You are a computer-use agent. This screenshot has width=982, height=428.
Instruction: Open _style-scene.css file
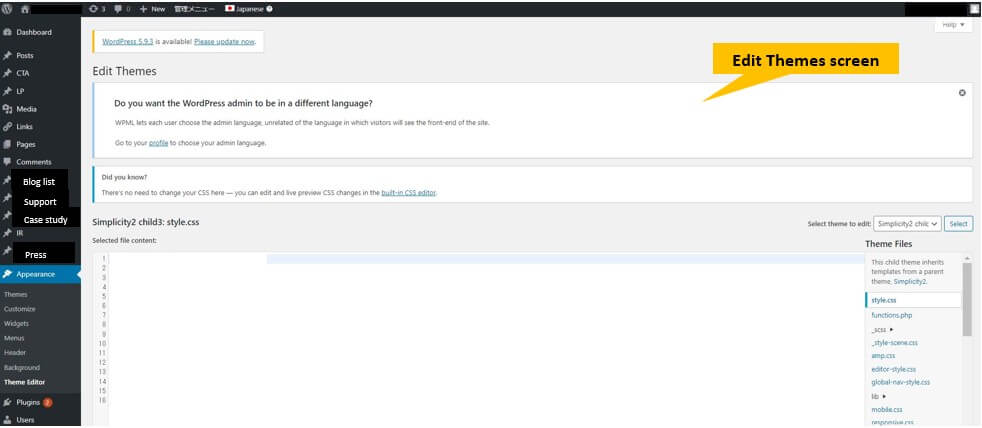point(894,343)
